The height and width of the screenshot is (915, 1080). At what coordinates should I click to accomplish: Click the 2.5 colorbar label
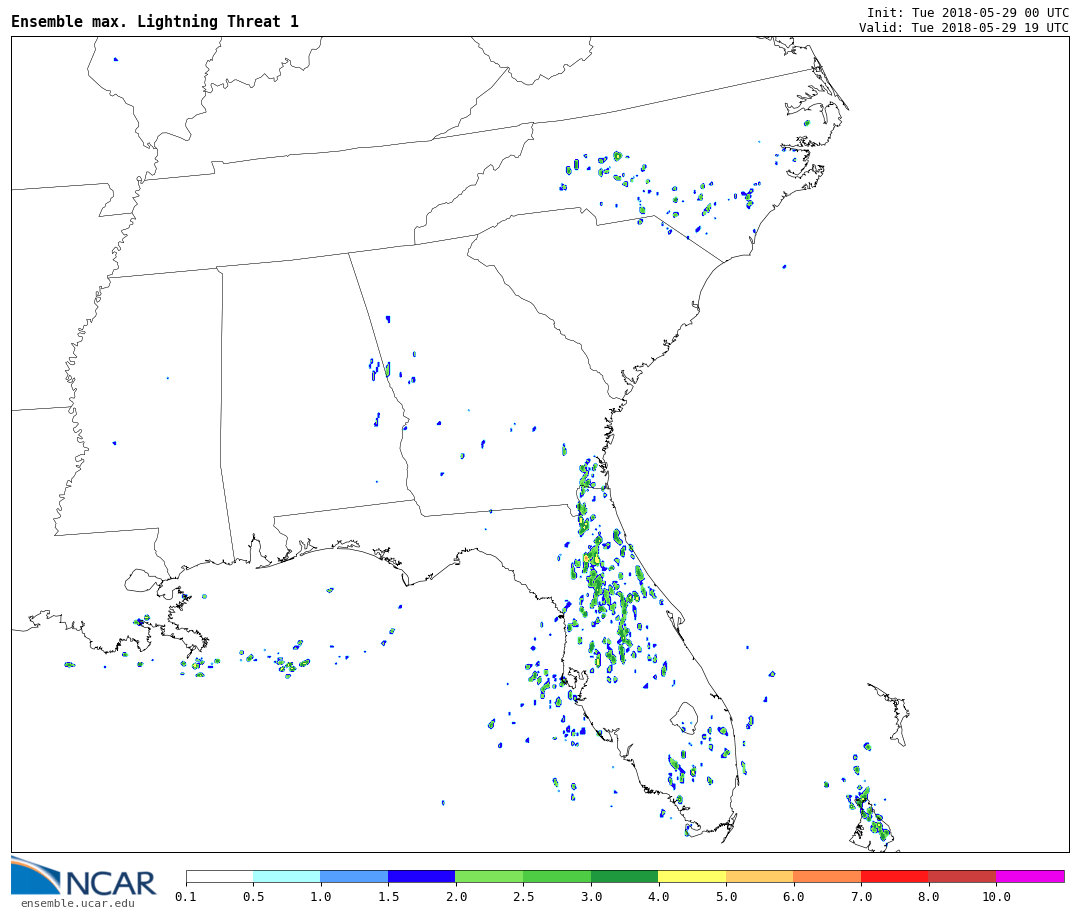pos(523,896)
